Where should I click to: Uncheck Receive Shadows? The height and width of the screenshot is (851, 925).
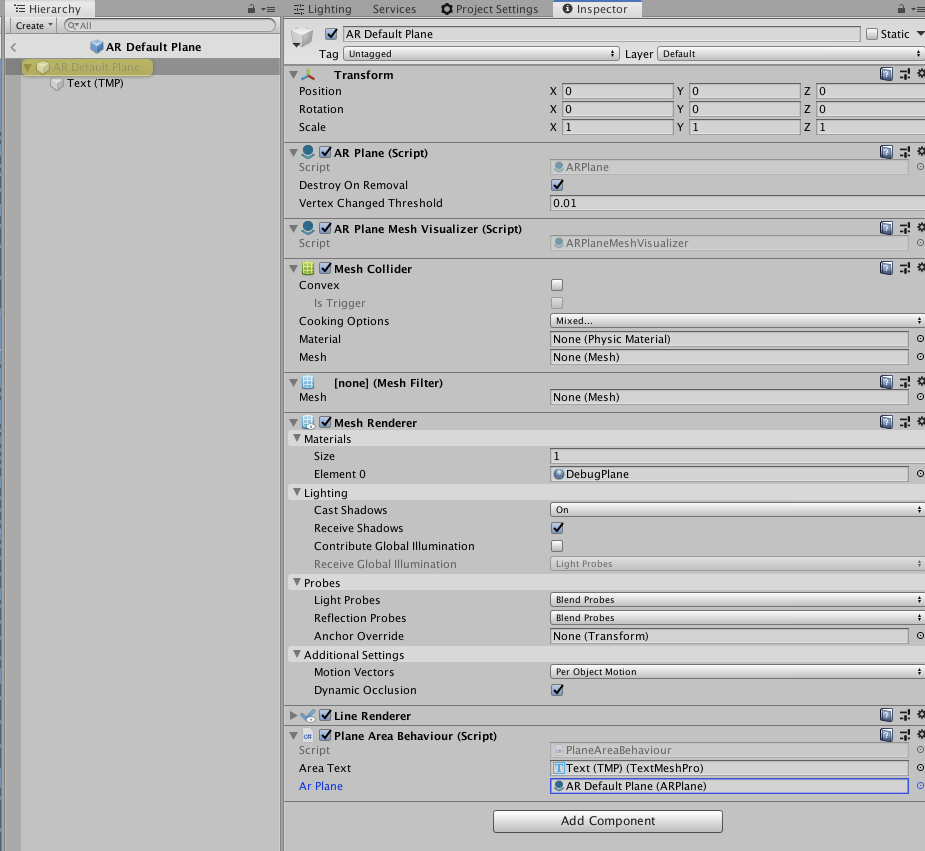click(x=557, y=528)
